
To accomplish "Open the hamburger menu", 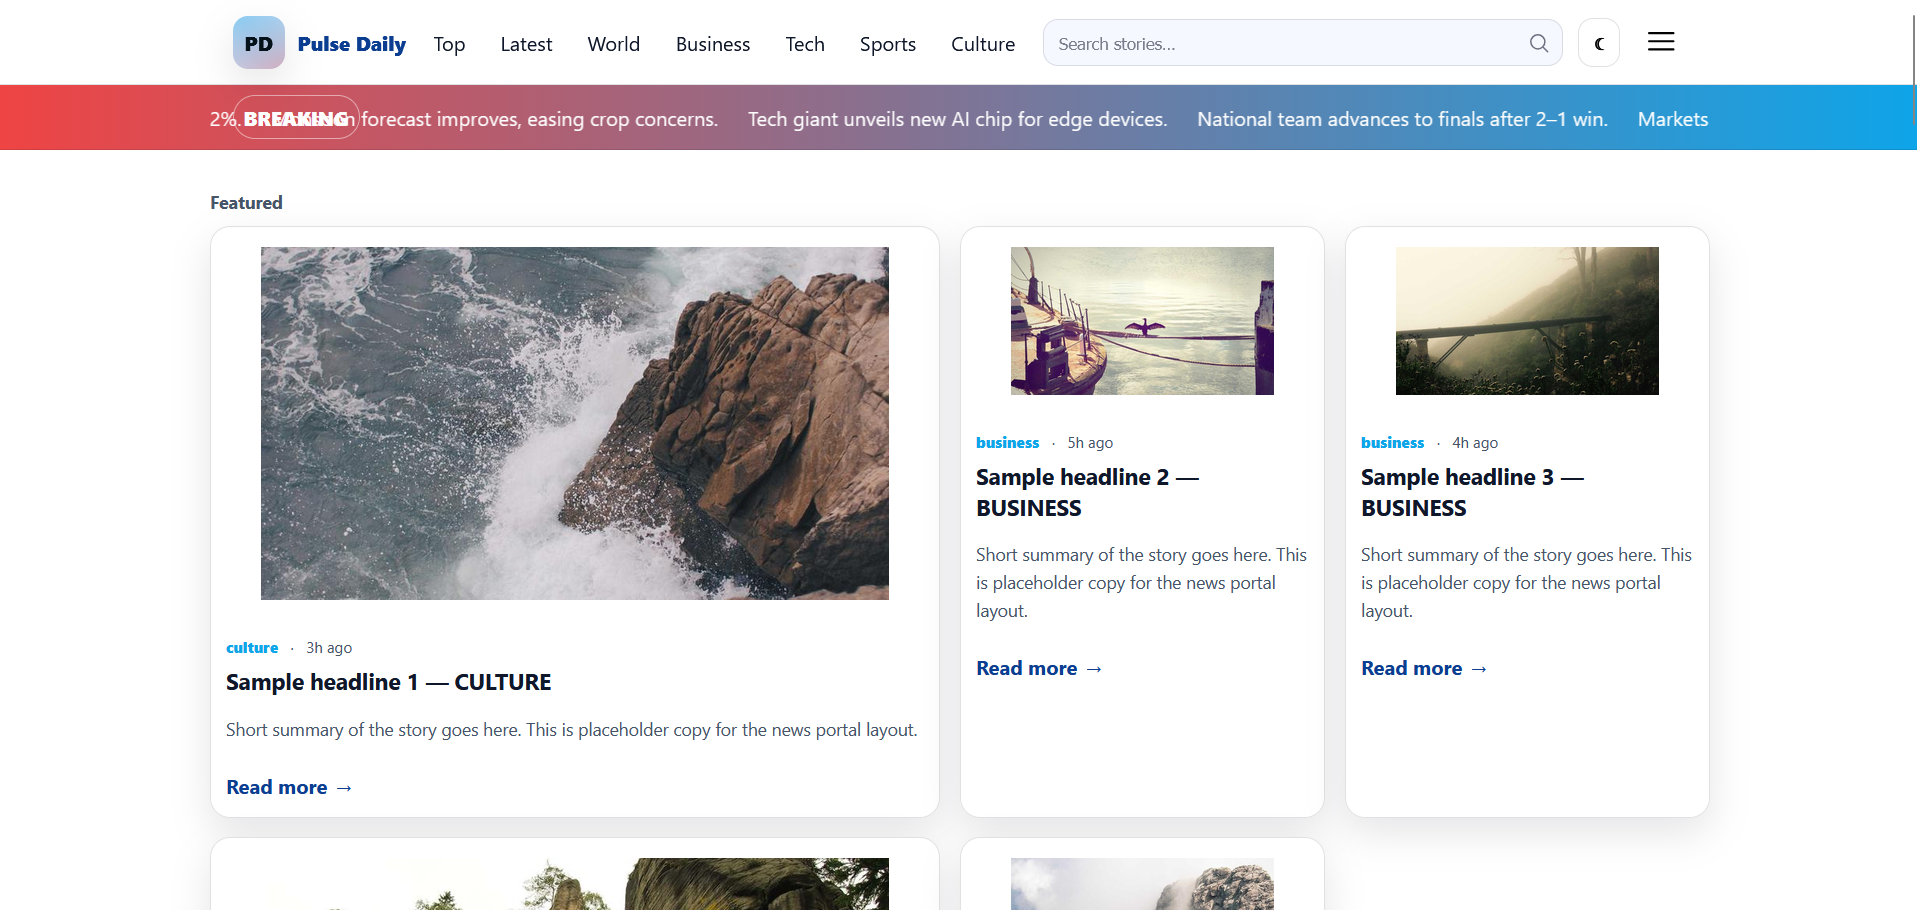I will 1661,42.
